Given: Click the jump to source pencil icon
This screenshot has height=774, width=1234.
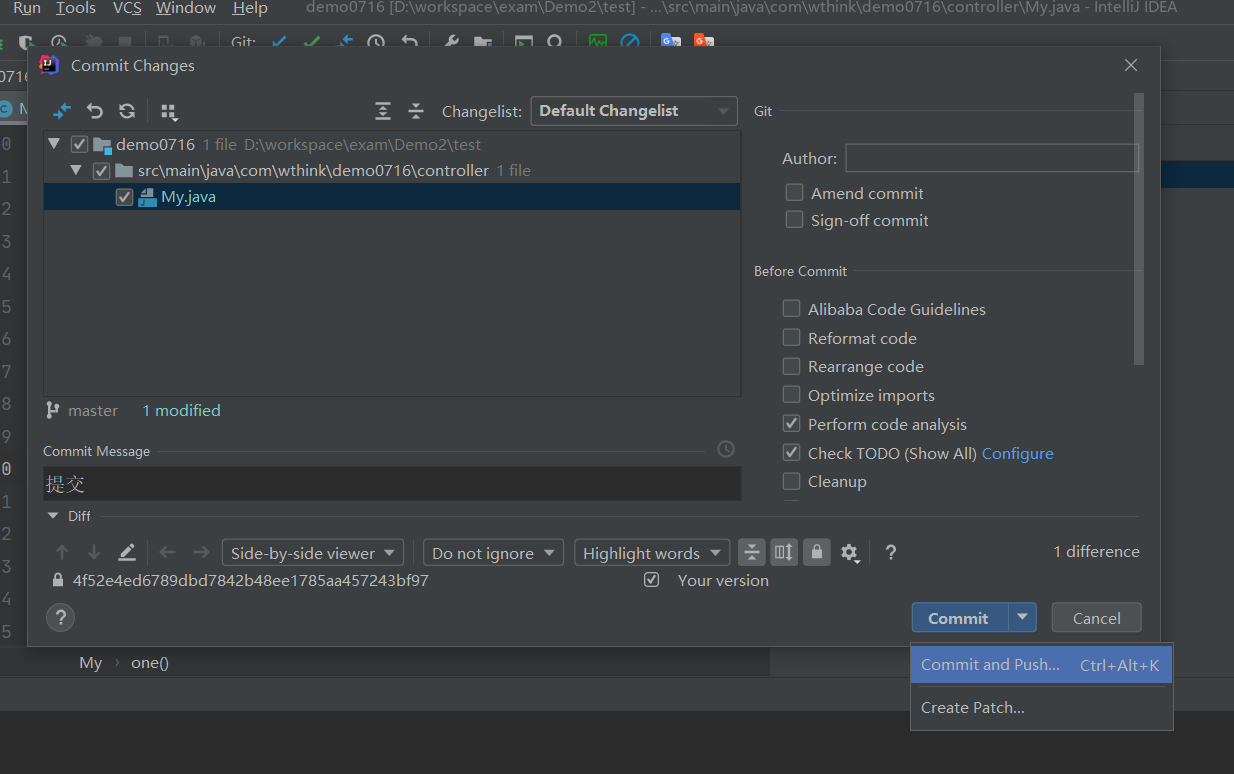Looking at the screenshot, I should pyautogui.click(x=127, y=552).
